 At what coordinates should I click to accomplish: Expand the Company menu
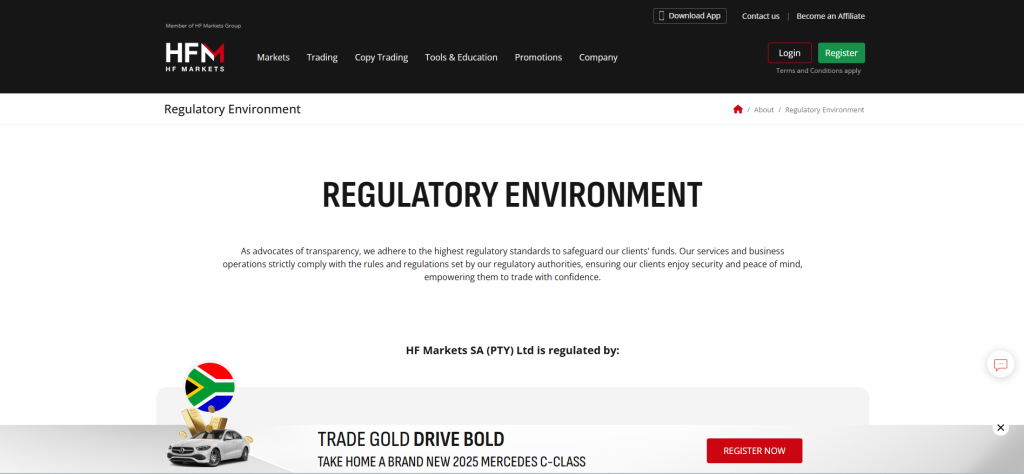[598, 57]
